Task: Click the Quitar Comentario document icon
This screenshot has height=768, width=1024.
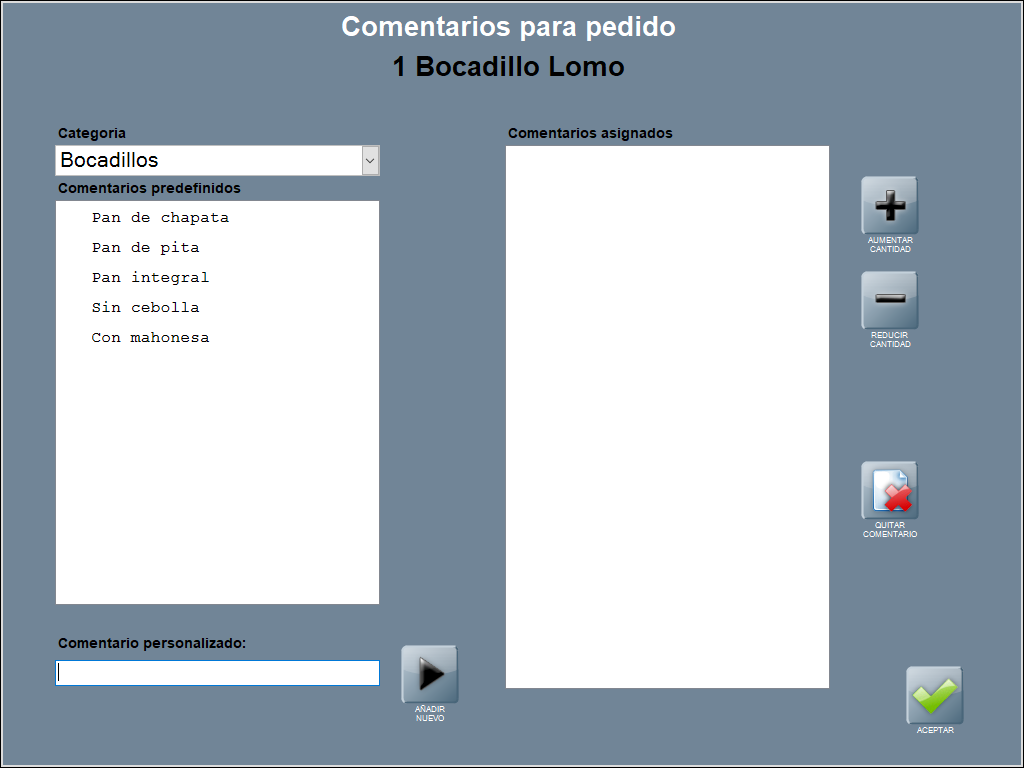Action: (889, 490)
